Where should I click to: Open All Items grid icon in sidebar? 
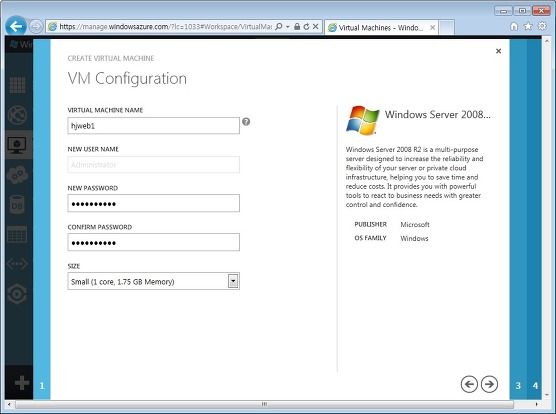pyautogui.click(x=17, y=85)
